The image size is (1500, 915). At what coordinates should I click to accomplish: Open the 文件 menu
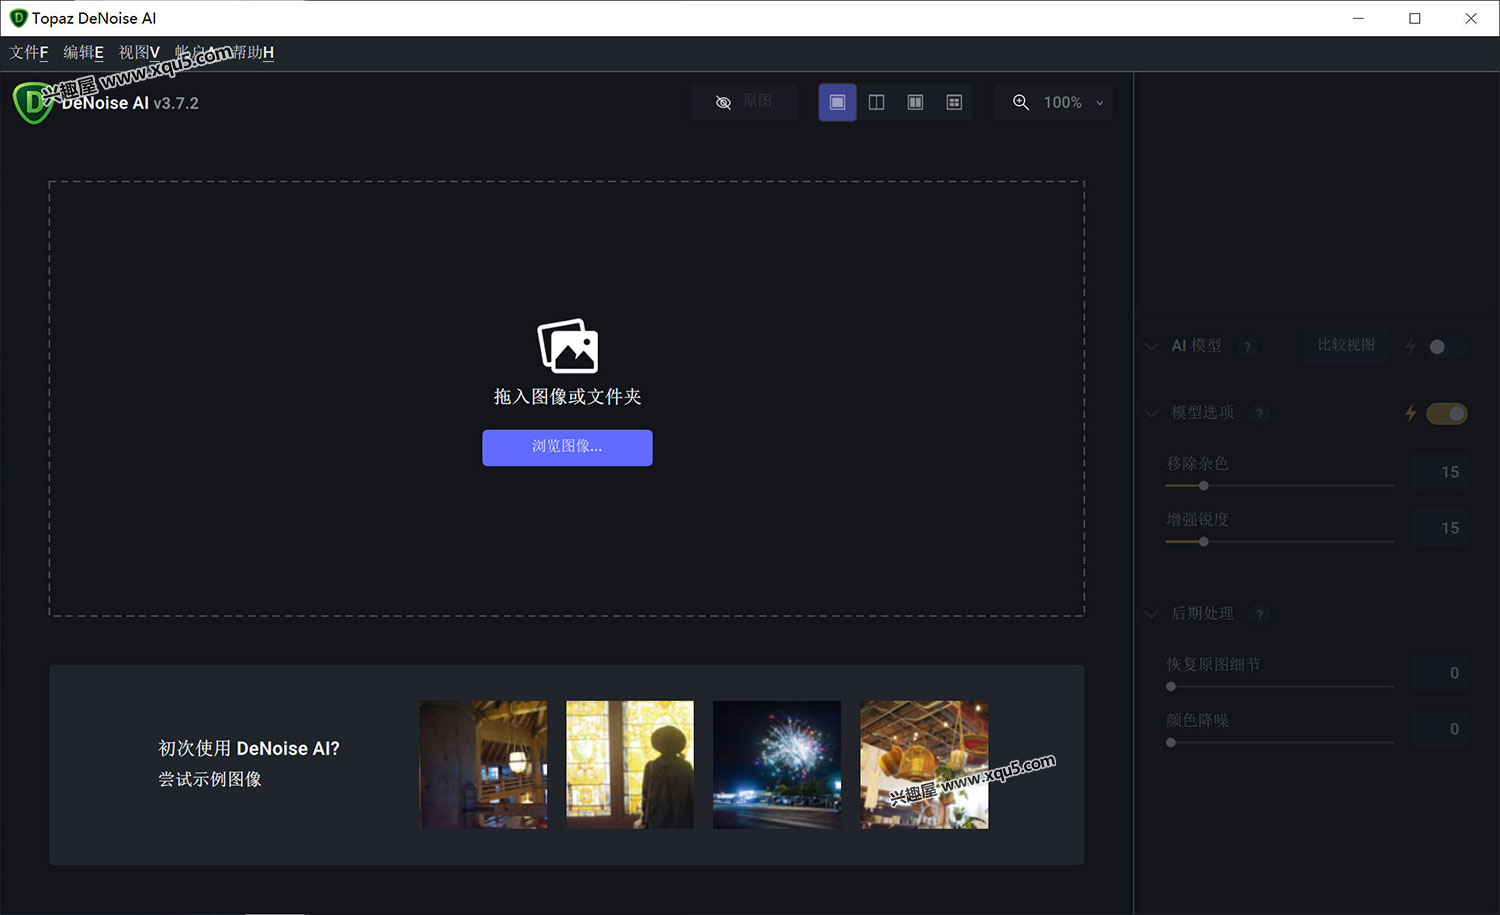pyautogui.click(x=29, y=52)
